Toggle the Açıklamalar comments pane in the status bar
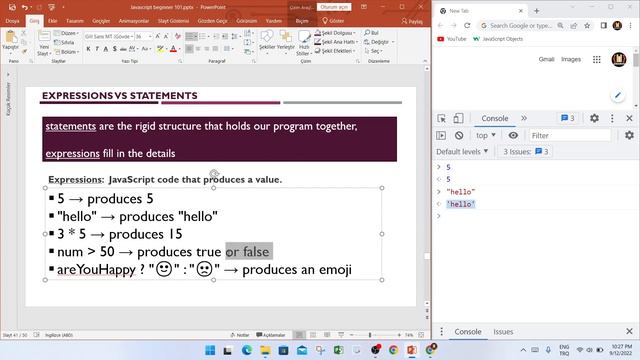Image resolution: width=640 pixels, height=360 pixels. [x=271, y=335]
